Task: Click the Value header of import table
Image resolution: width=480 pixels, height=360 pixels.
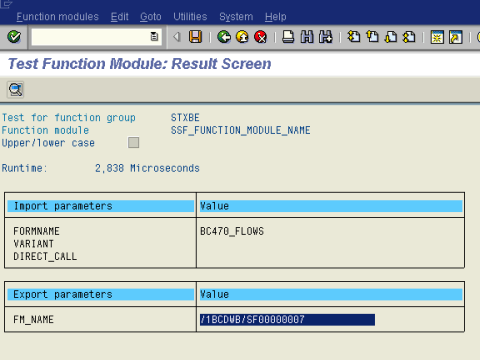Action: 331,206
